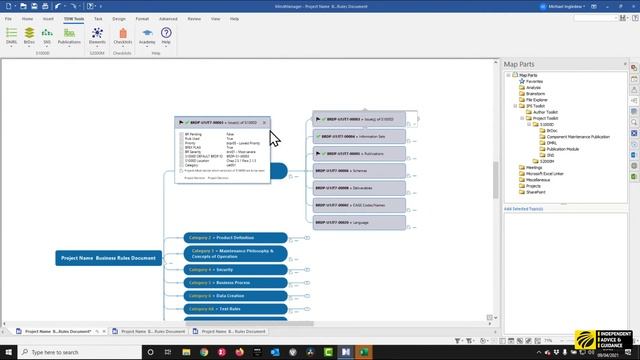
Task: Click the Redo arrow in title bar
Action: coord(73,6)
